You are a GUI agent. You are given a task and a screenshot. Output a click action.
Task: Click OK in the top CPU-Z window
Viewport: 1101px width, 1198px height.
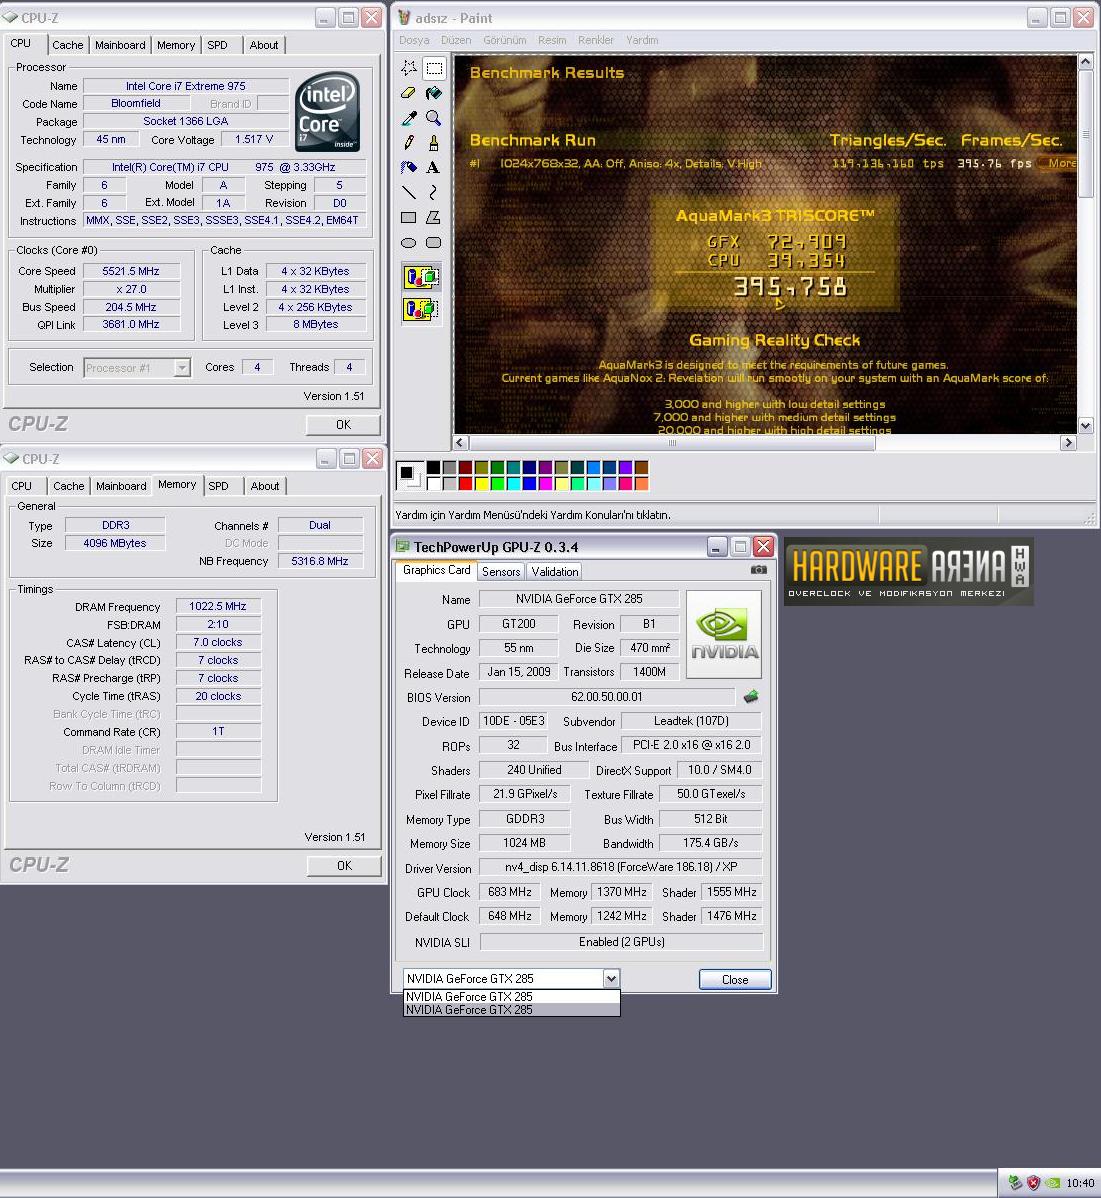[x=343, y=425]
